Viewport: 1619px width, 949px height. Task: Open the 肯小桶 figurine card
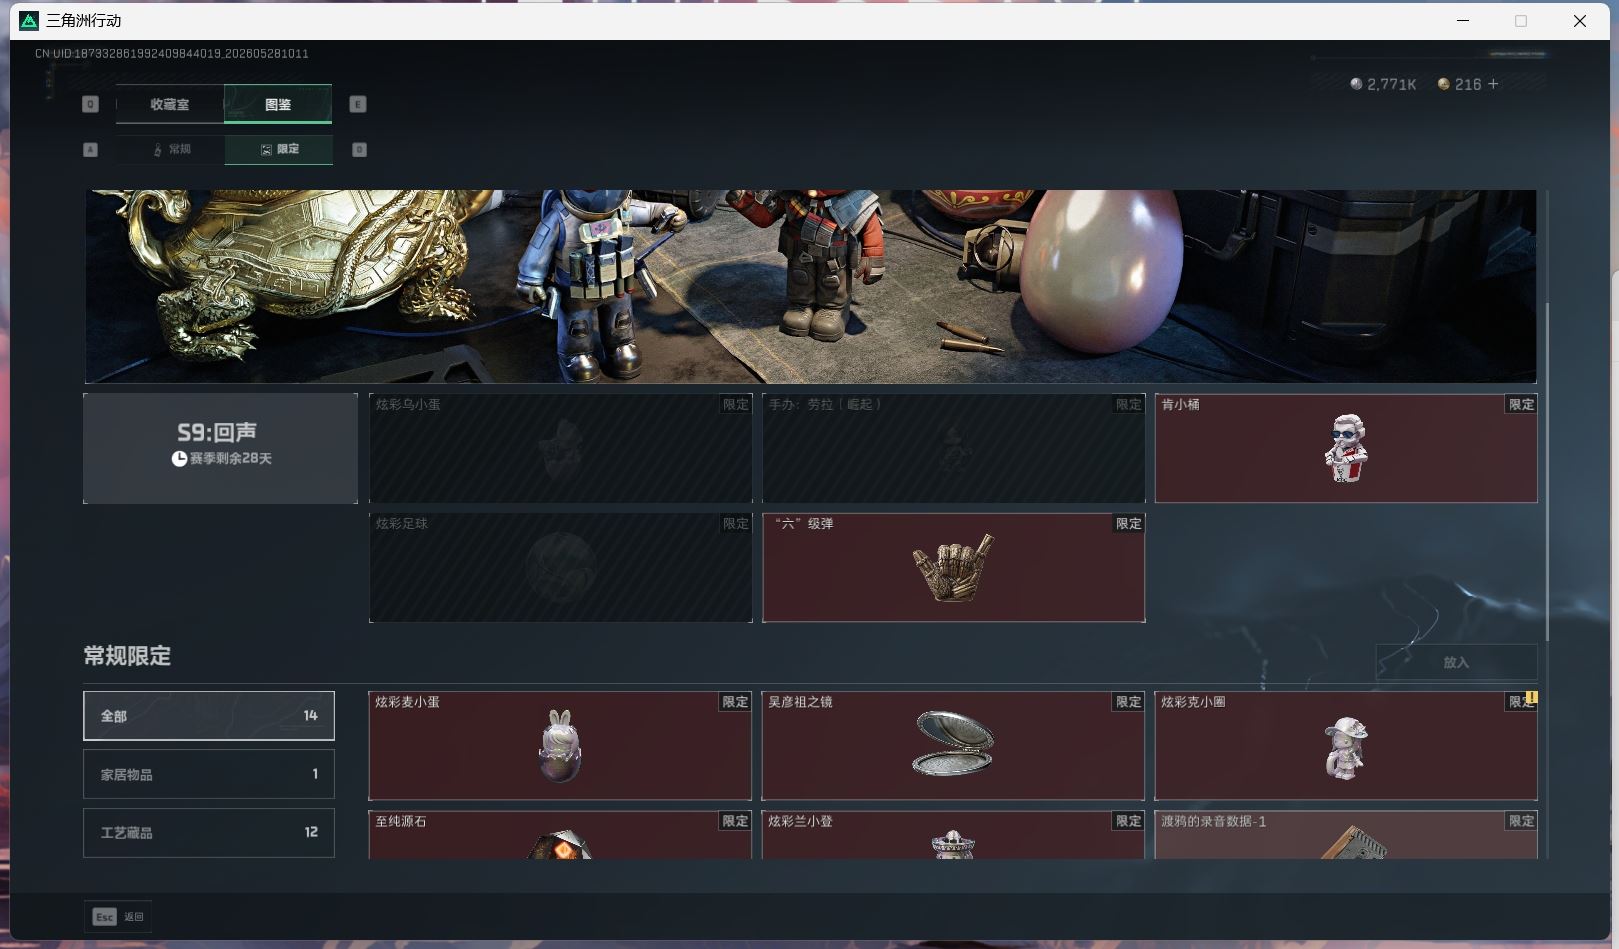(1346, 448)
